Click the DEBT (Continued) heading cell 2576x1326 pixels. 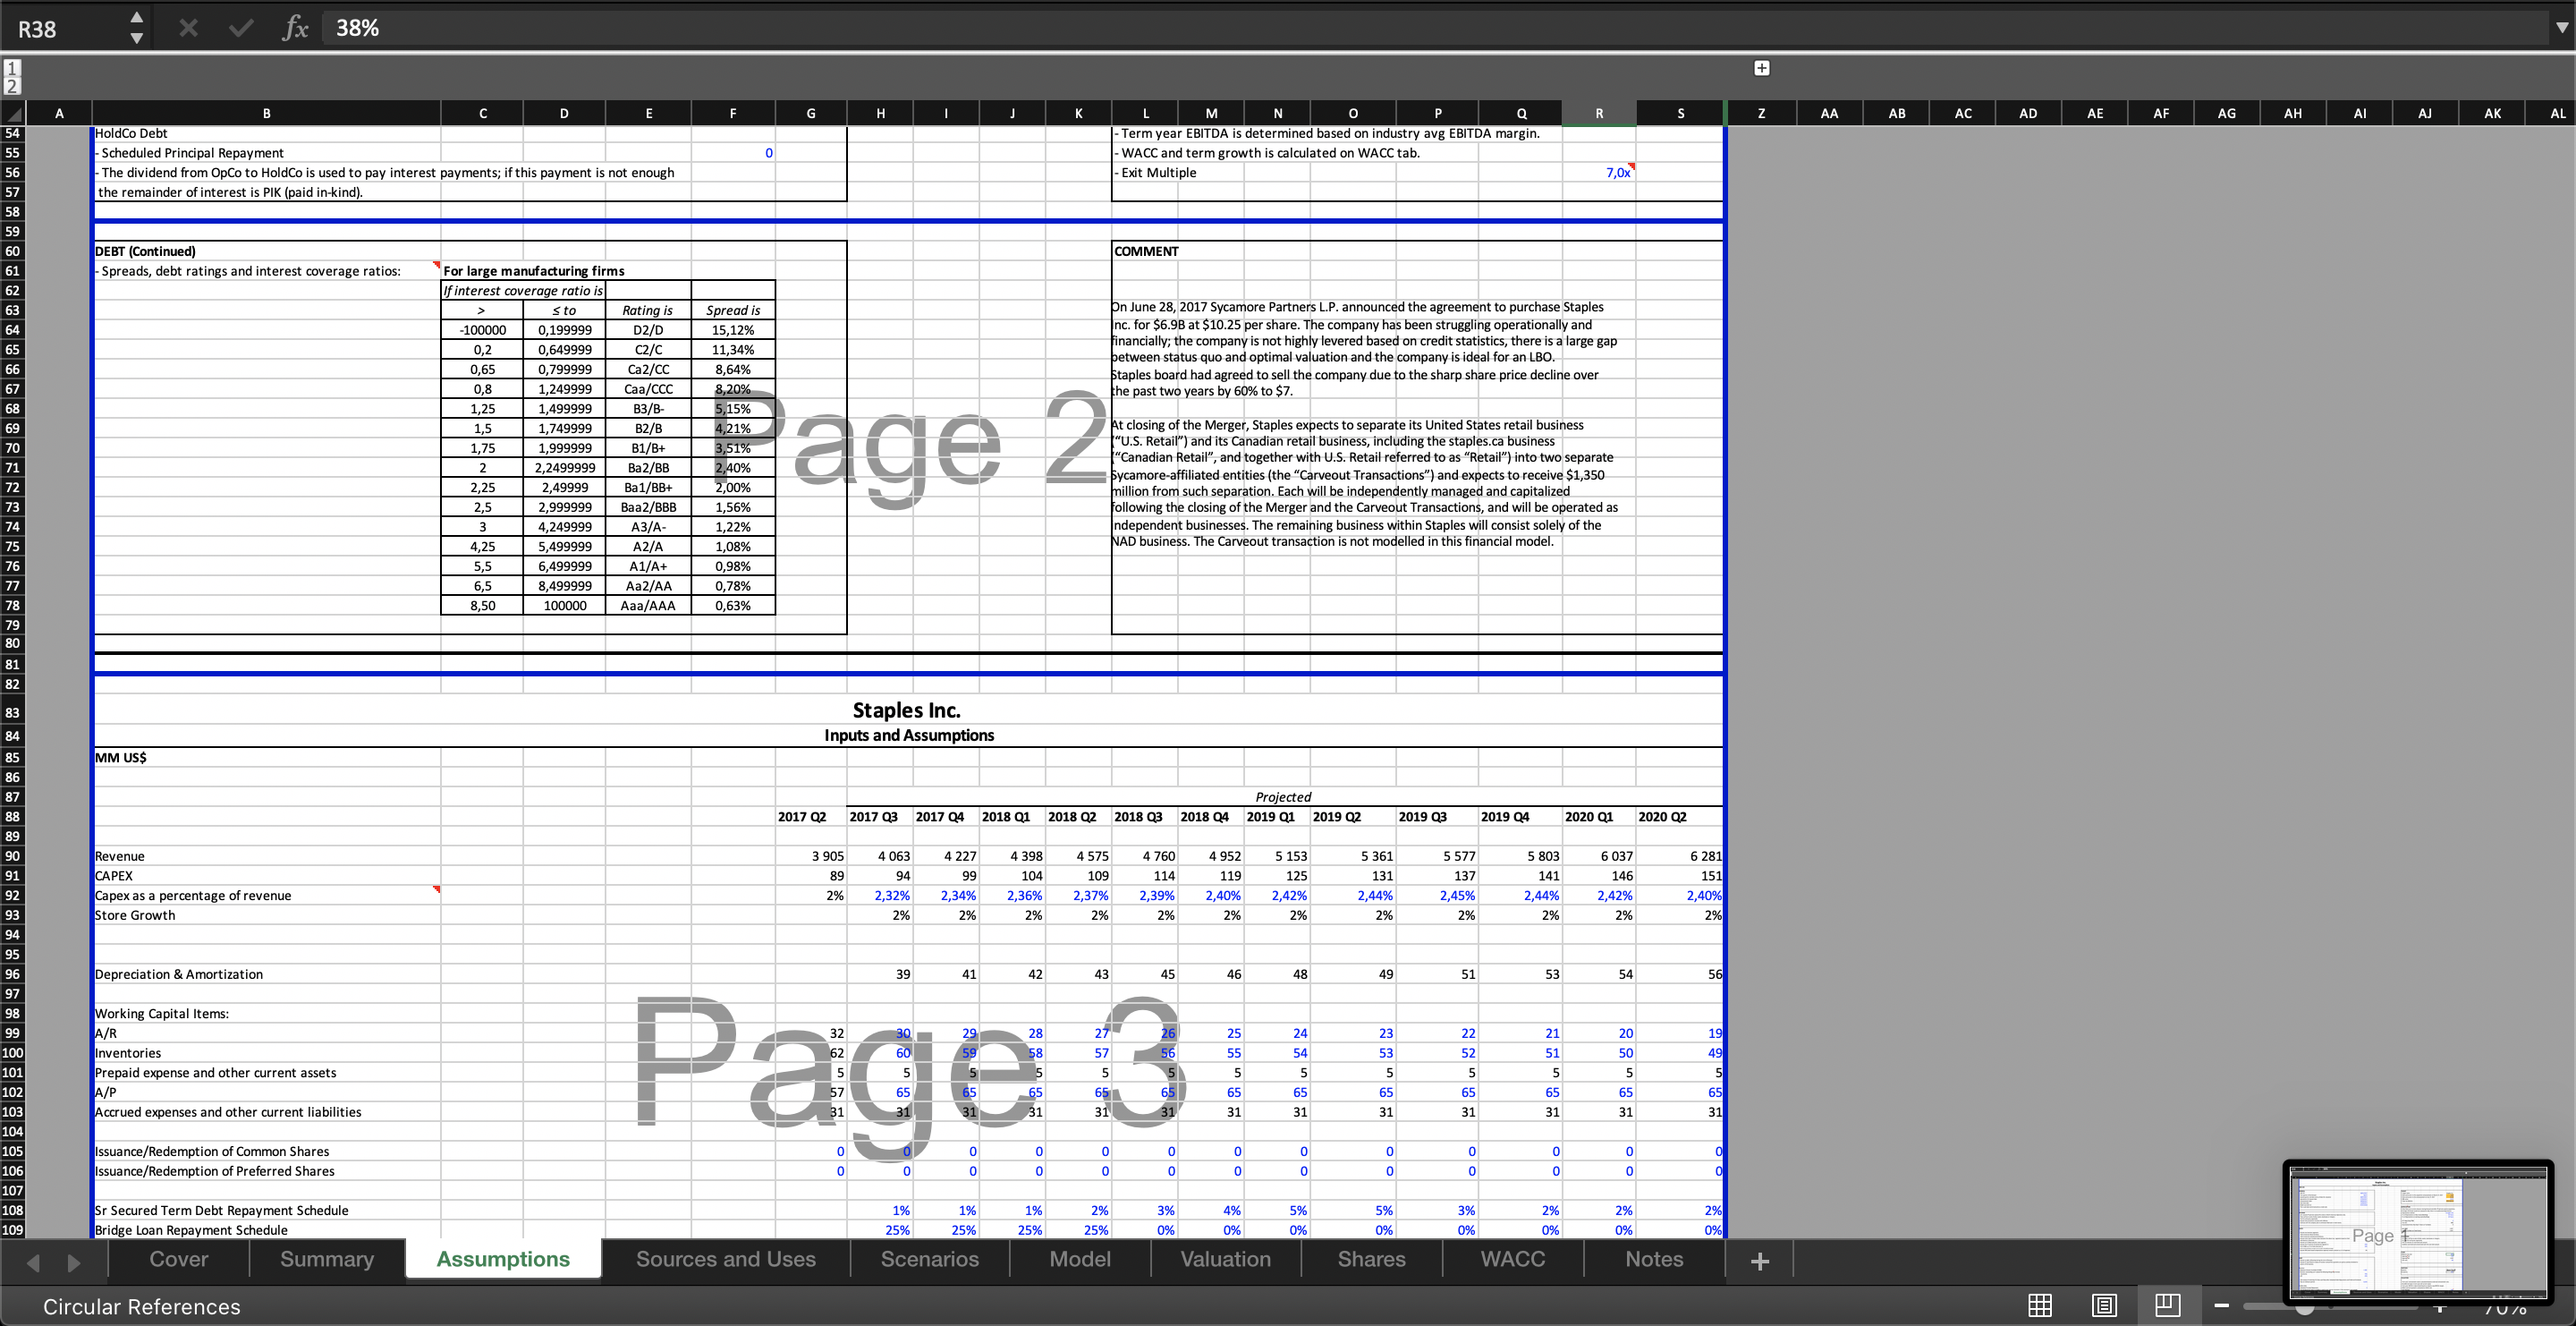[145, 252]
